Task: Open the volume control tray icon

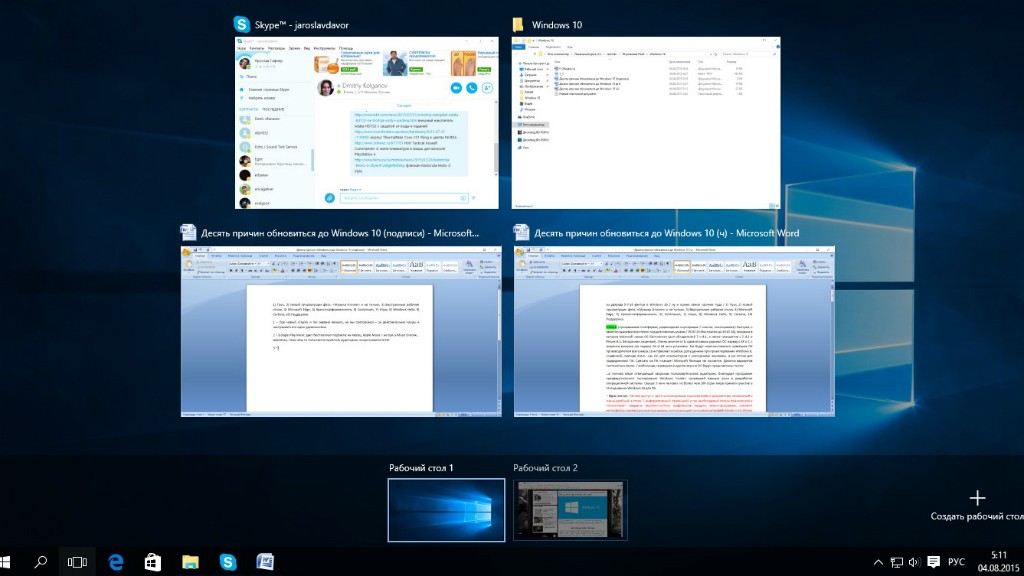Action: point(914,562)
